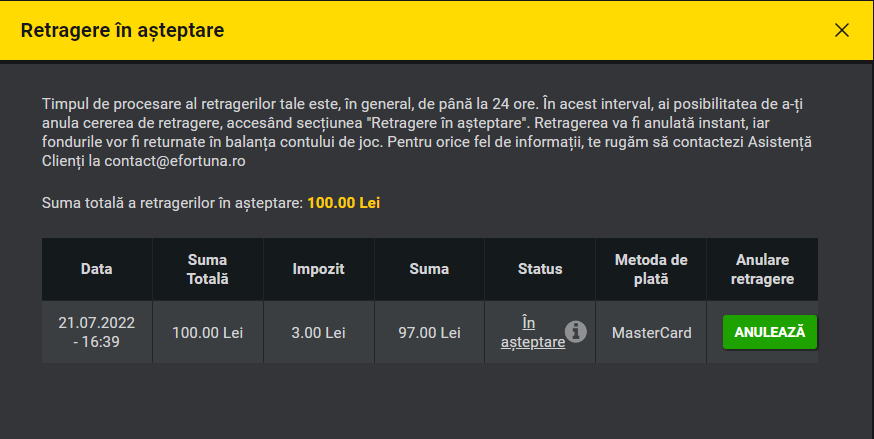The image size is (874, 439).
Task: Click the Impozit column header
Action: pyautogui.click(x=318, y=268)
